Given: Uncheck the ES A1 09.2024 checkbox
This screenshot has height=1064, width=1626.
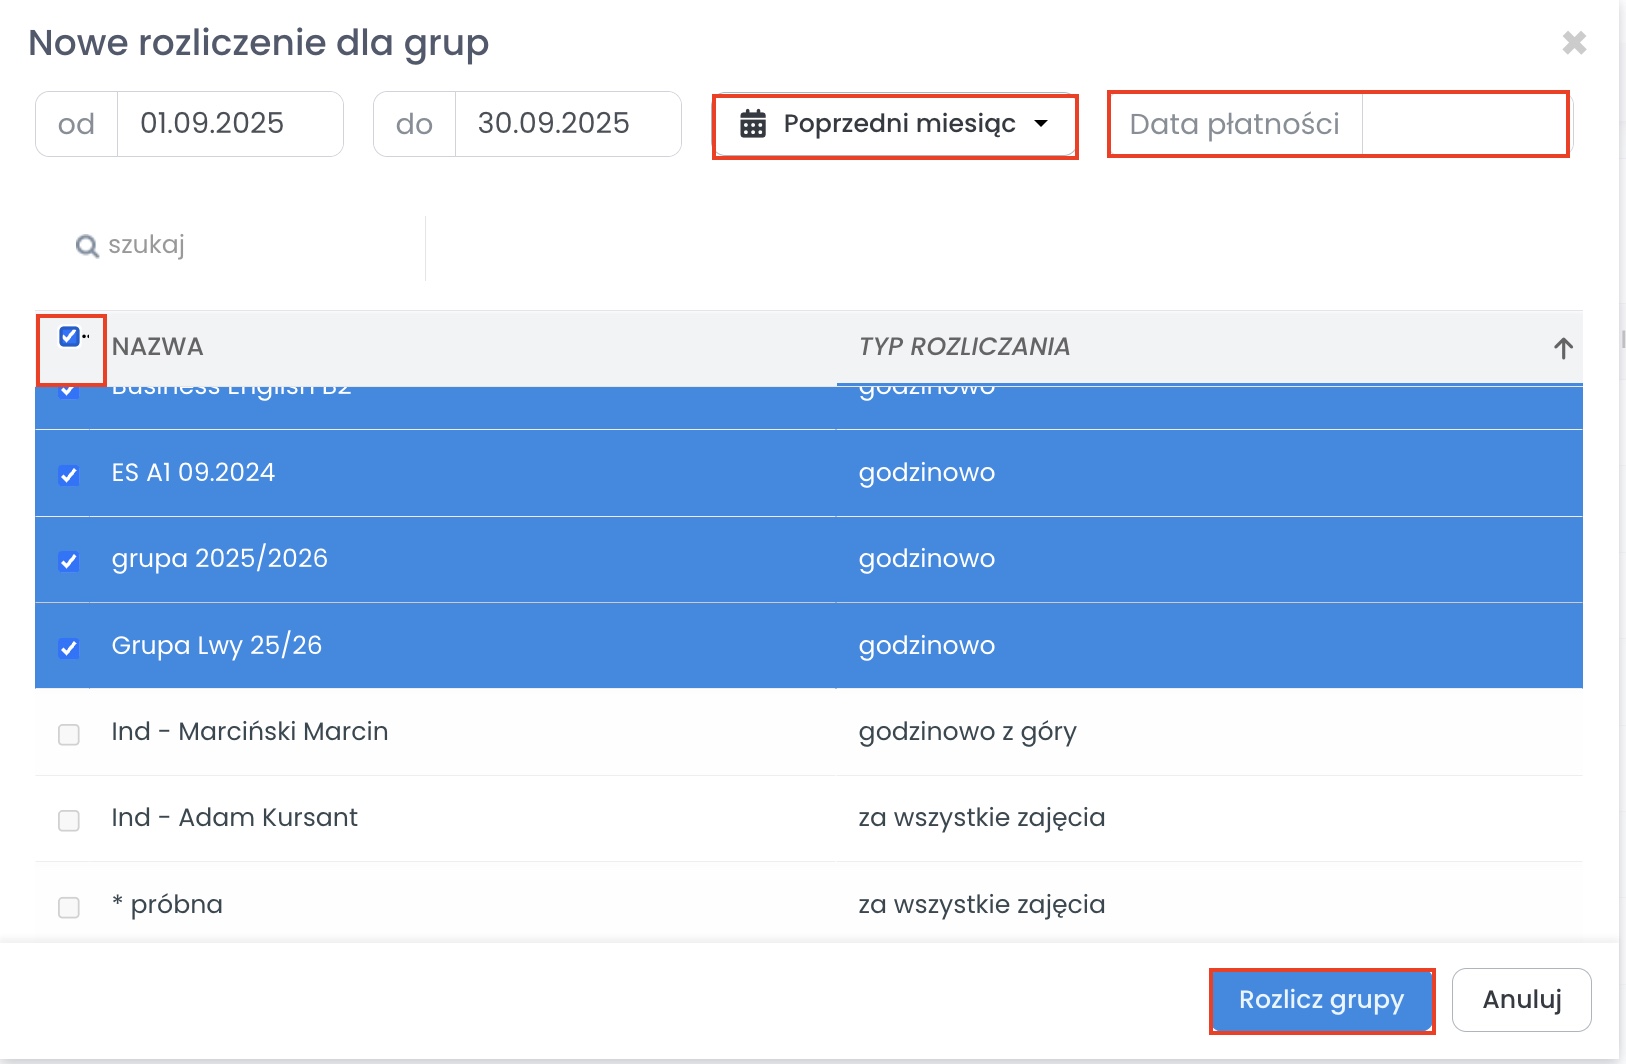Looking at the screenshot, I should [69, 475].
